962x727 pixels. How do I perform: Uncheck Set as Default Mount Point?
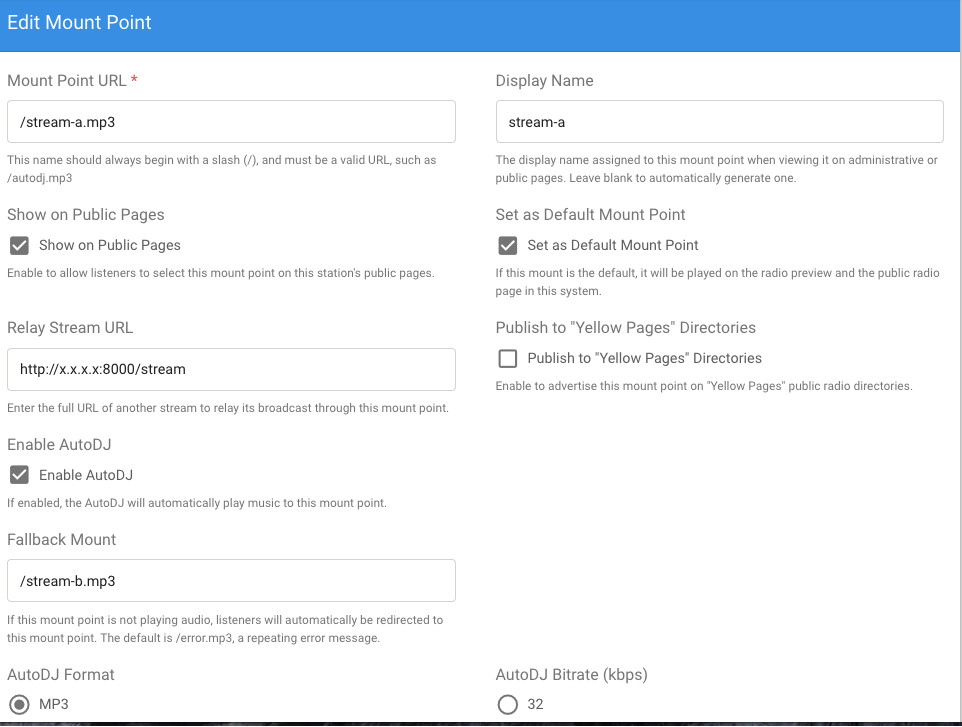(507, 245)
